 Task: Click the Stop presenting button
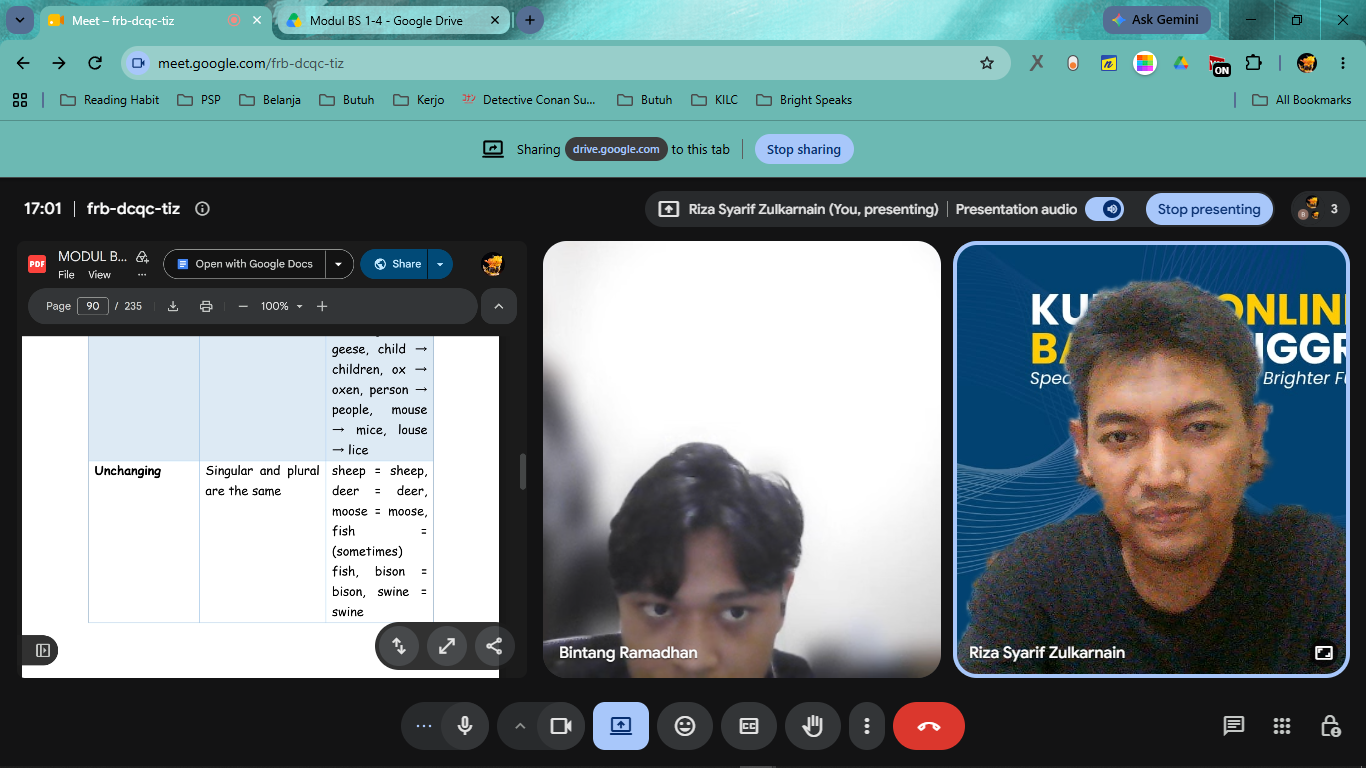tap(1209, 209)
